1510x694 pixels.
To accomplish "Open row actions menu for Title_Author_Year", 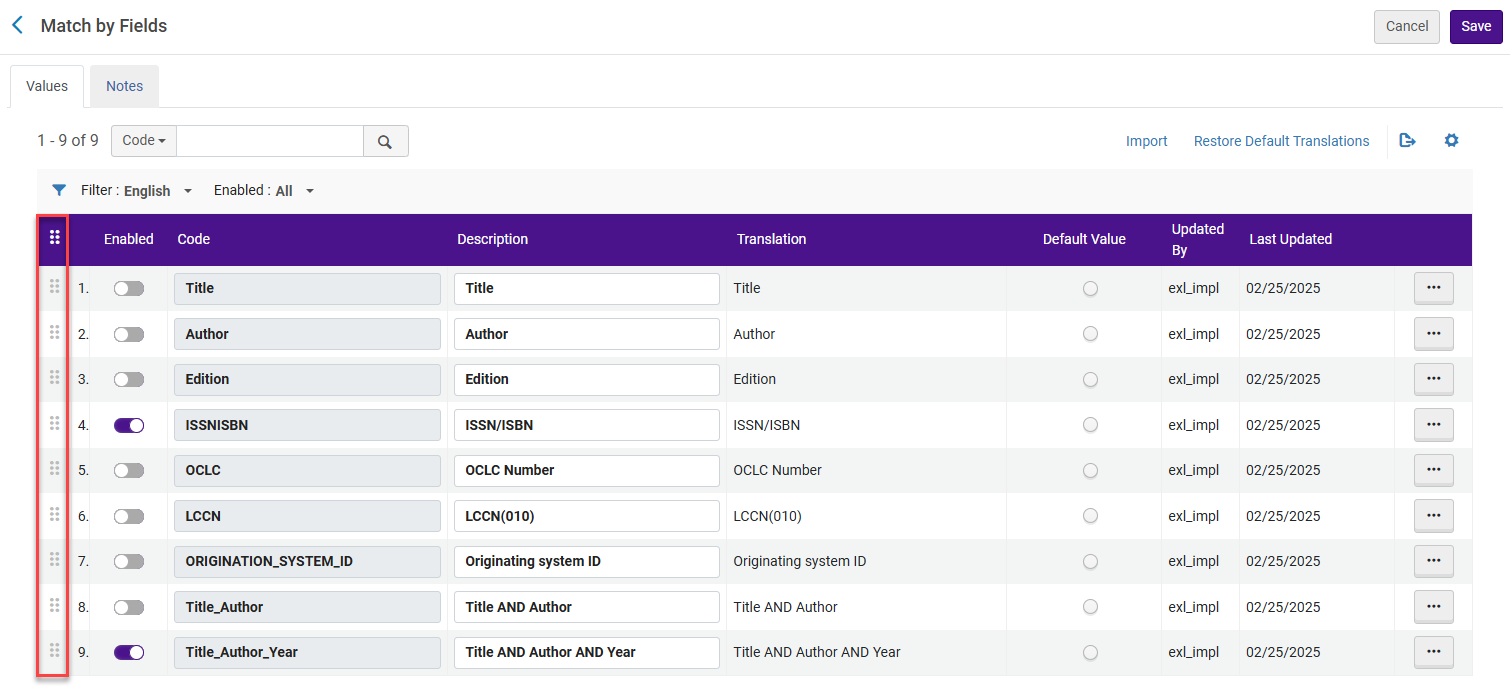I will tap(1433, 652).
